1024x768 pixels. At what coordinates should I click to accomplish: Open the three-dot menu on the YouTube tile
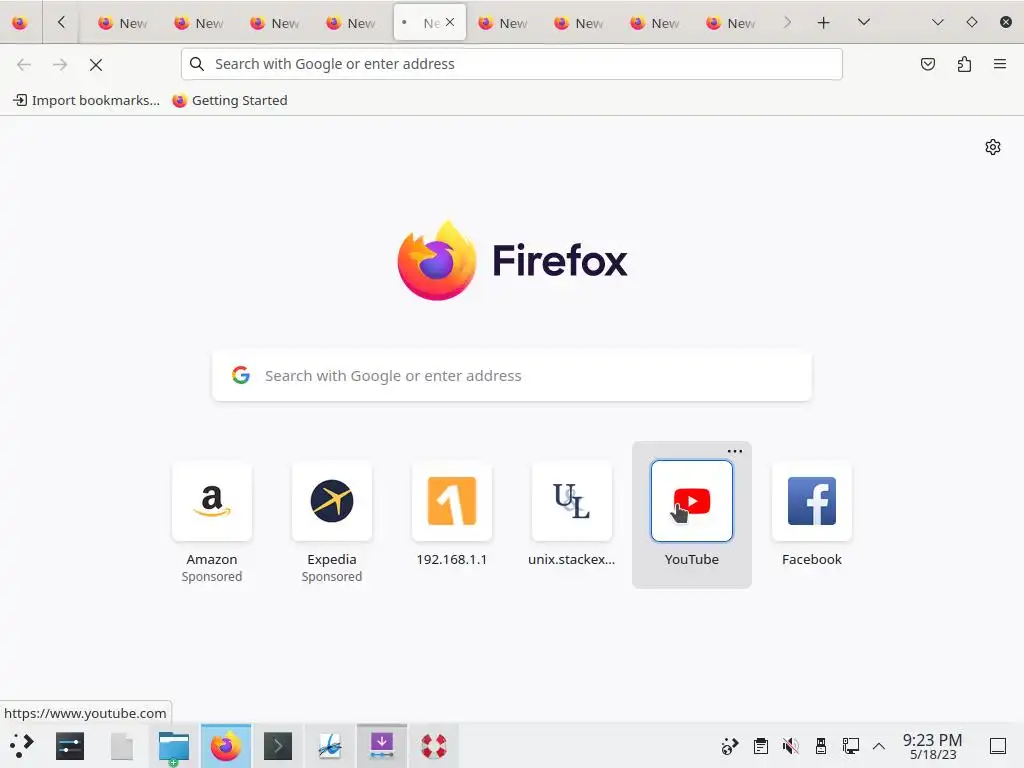click(735, 451)
